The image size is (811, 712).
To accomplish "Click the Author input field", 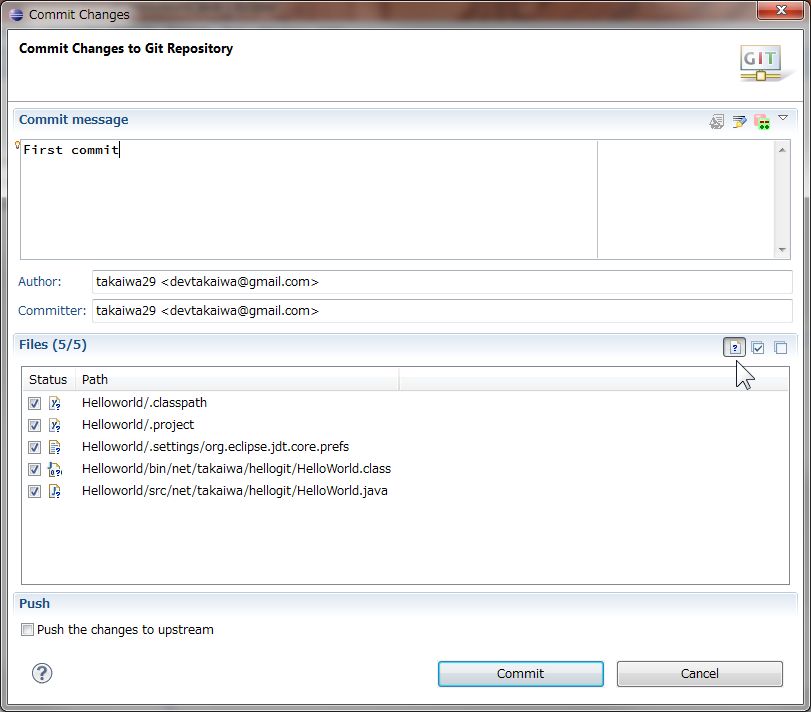I will [x=442, y=282].
